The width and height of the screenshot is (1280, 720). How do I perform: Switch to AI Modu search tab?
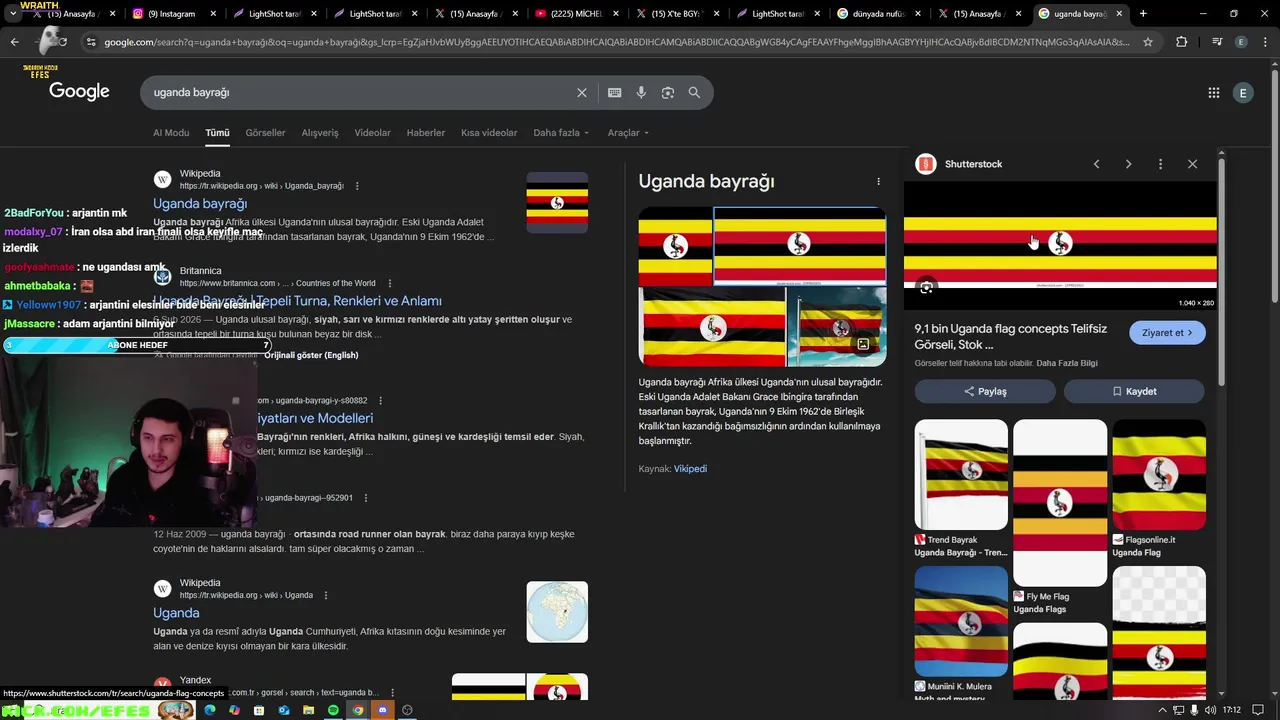click(x=171, y=133)
